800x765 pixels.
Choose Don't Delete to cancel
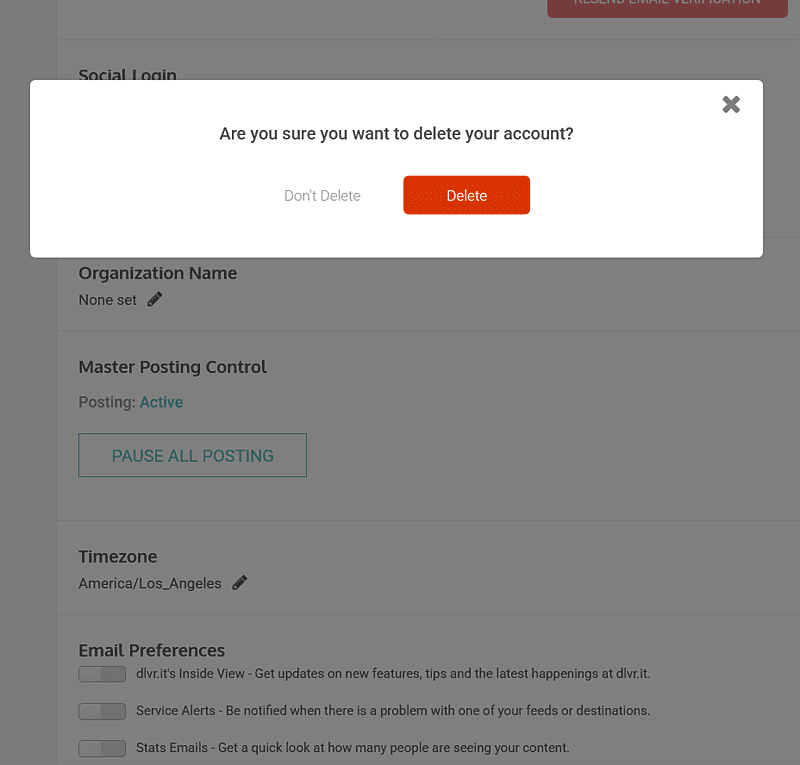coord(322,196)
